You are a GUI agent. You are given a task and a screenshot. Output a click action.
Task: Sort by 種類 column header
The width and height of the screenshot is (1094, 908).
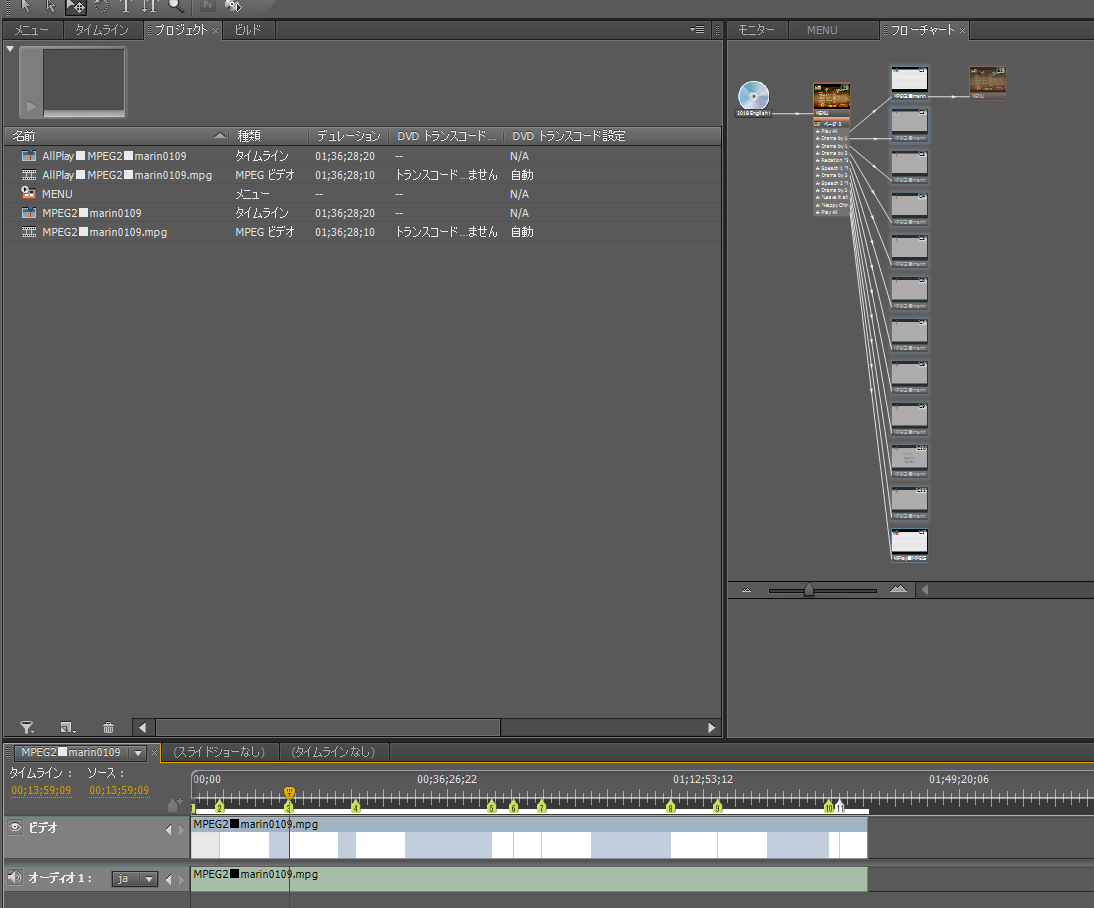click(x=269, y=135)
